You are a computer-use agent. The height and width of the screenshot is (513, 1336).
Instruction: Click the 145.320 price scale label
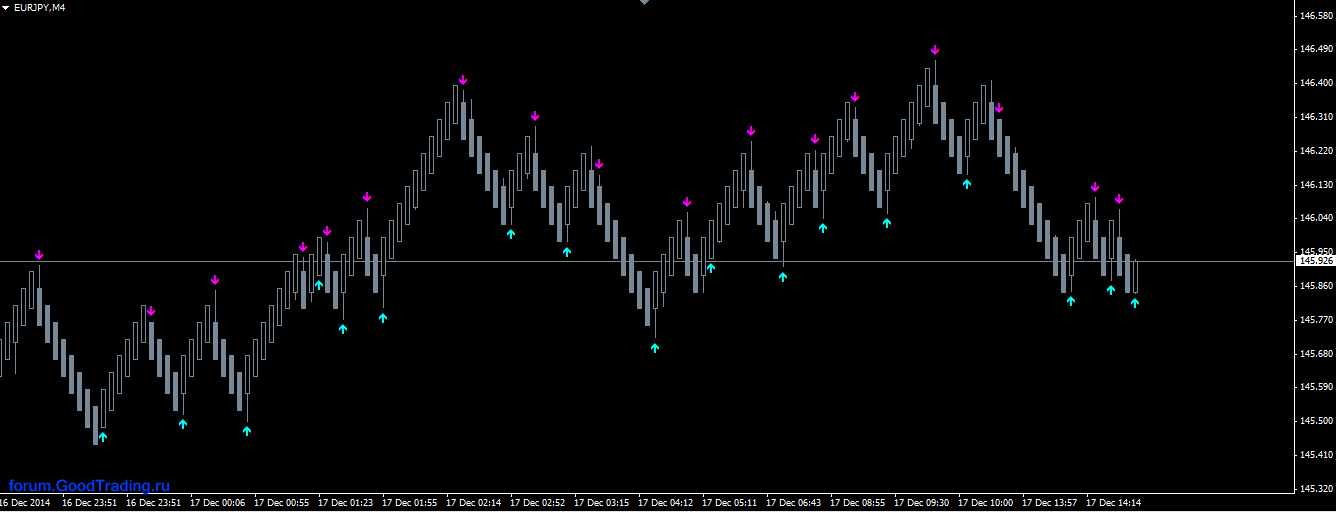pyautogui.click(x=1315, y=489)
